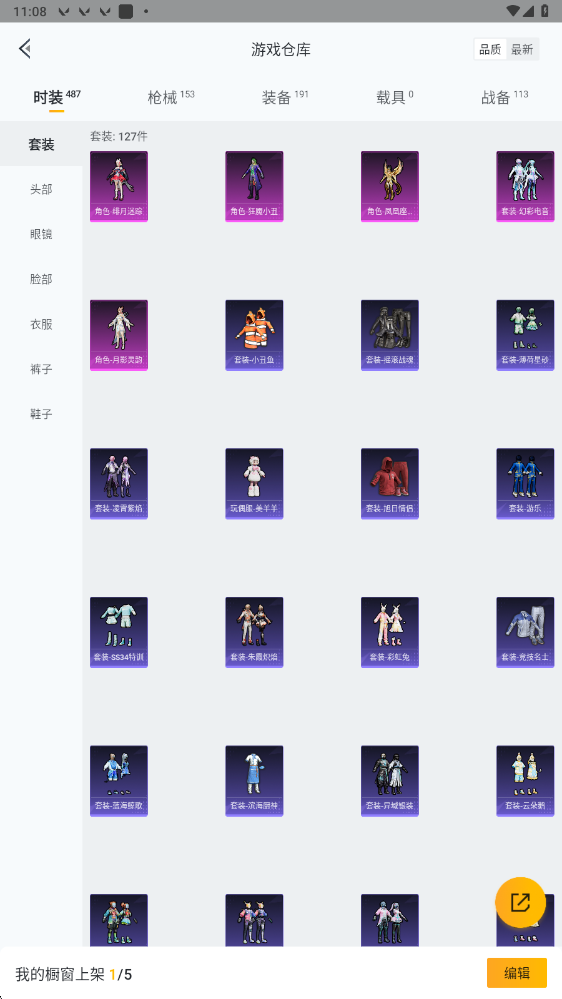Viewport: 562px width, 999px height.
Task: Open the 套装-小丑鱼 orange outfit item
Action: [254, 335]
